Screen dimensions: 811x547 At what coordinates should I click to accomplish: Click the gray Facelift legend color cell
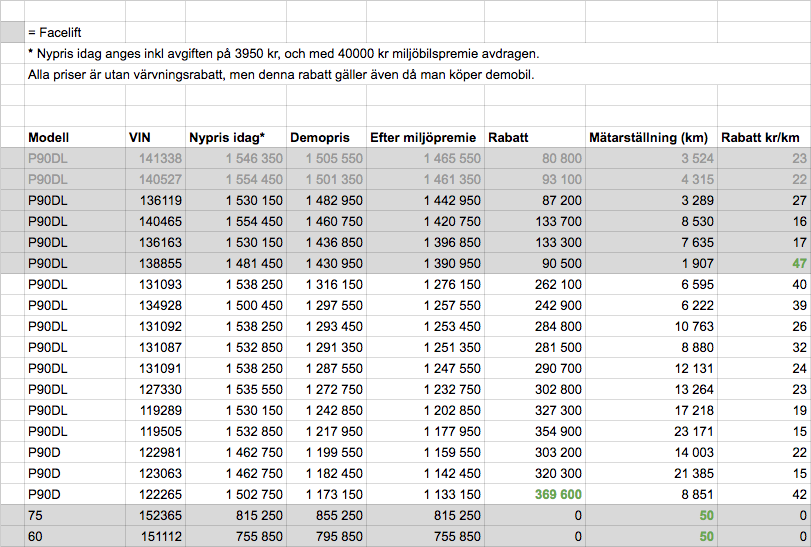click(x=12, y=32)
